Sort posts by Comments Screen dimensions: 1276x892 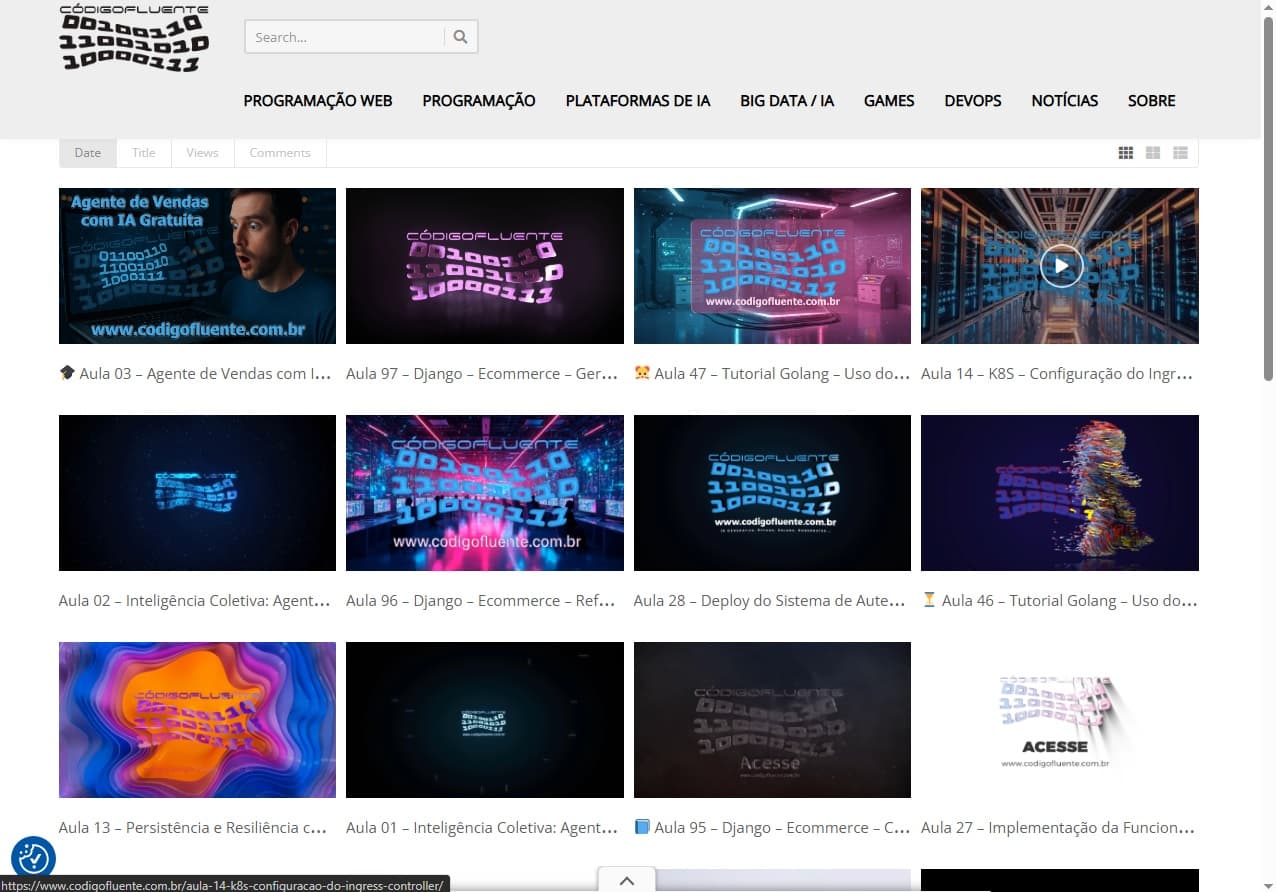[x=280, y=153]
